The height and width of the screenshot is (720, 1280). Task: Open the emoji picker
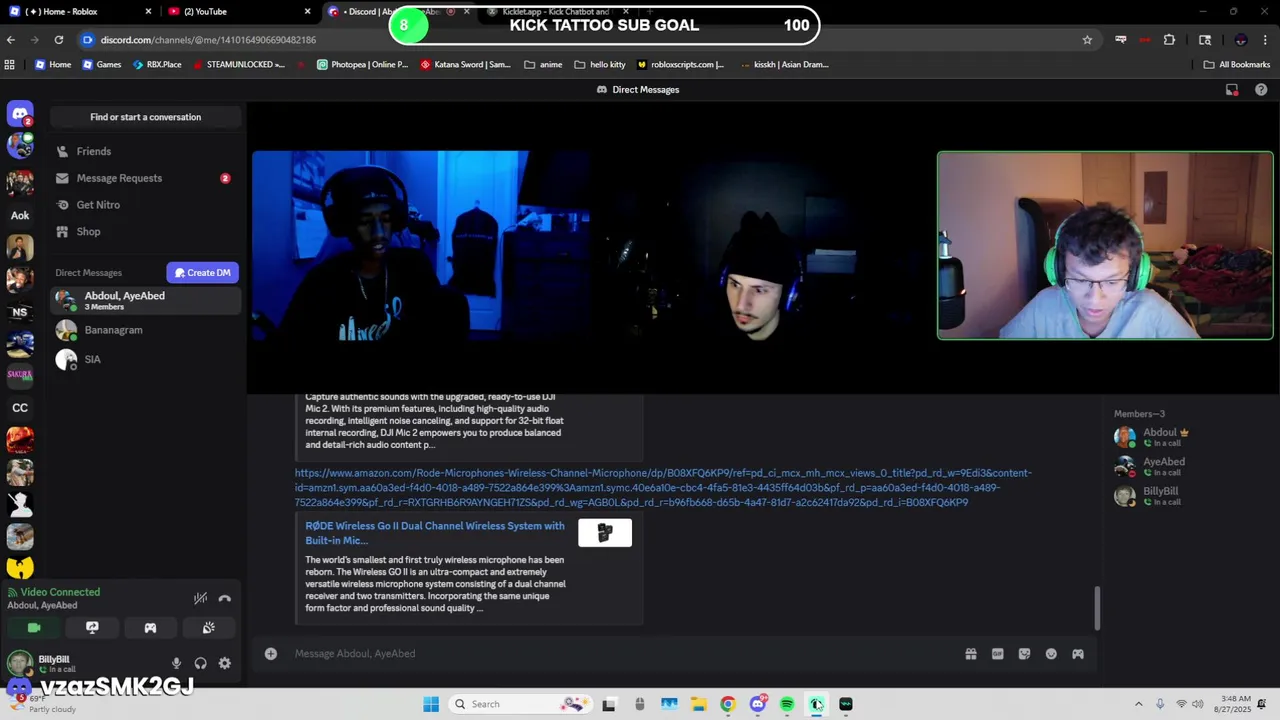pyautogui.click(x=1051, y=654)
